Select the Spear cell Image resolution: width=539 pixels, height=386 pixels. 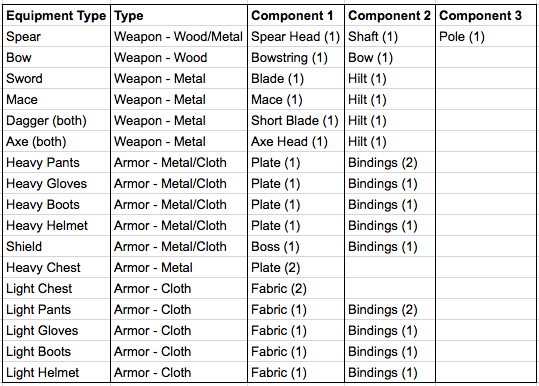pyautogui.click(x=56, y=36)
